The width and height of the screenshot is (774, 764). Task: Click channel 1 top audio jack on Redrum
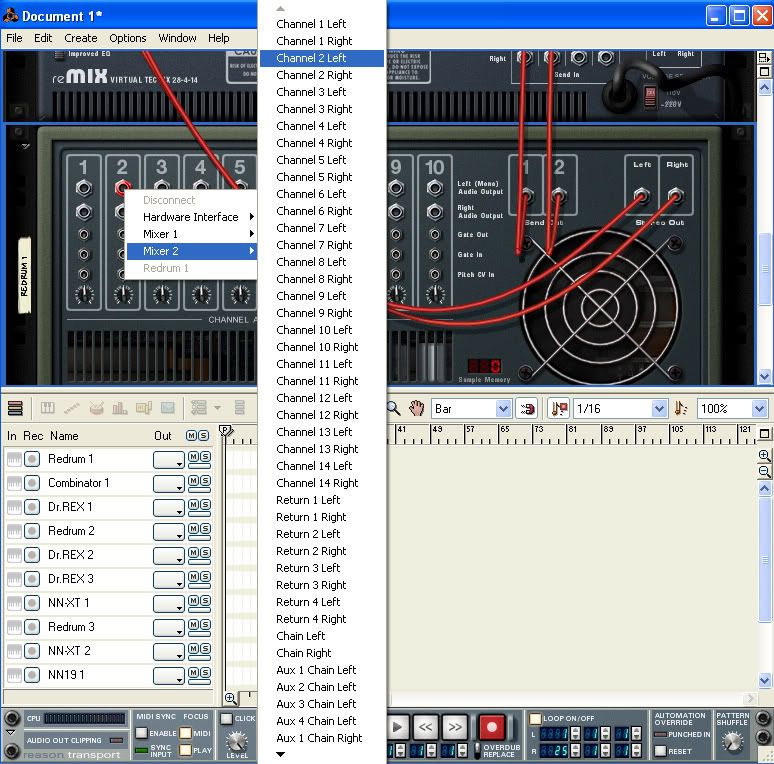(83, 188)
